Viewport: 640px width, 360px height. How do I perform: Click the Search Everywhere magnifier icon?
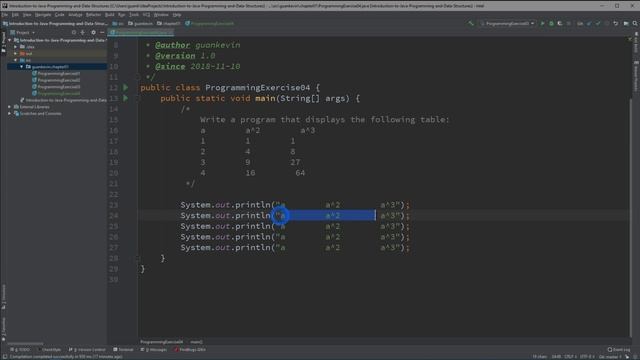tap(635, 24)
